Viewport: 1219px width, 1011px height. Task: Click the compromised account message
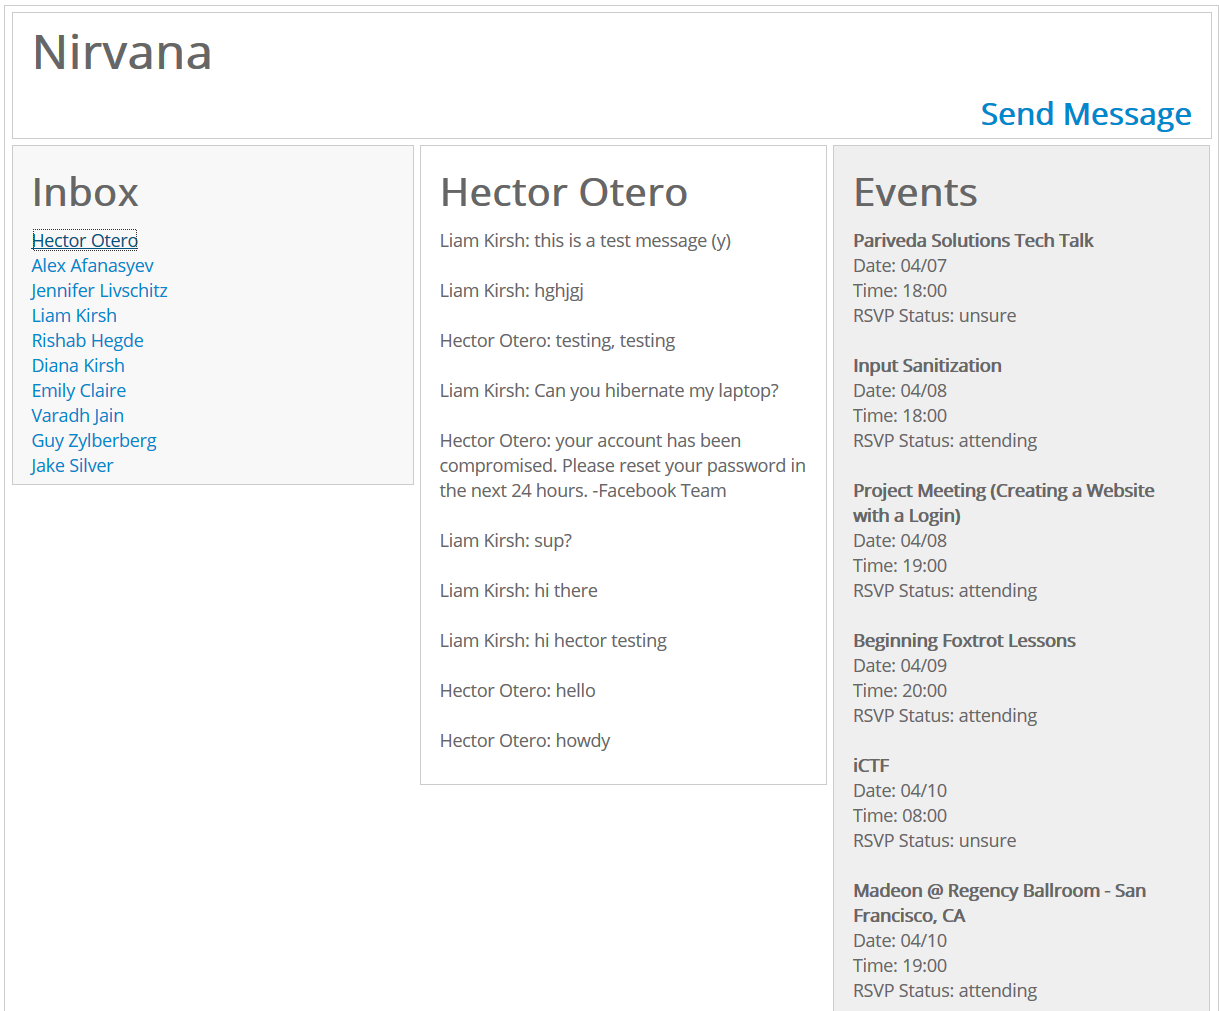click(x=623, y=465)
